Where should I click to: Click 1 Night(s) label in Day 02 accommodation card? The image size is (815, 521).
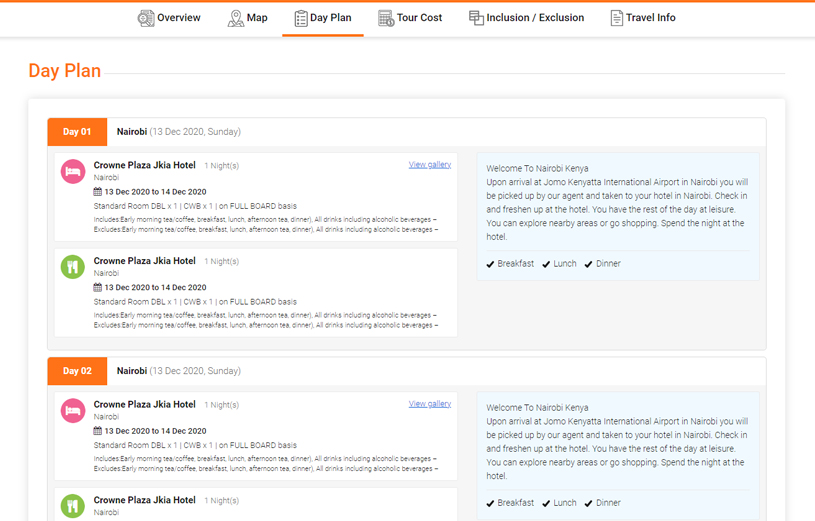(x=221, y=405)
